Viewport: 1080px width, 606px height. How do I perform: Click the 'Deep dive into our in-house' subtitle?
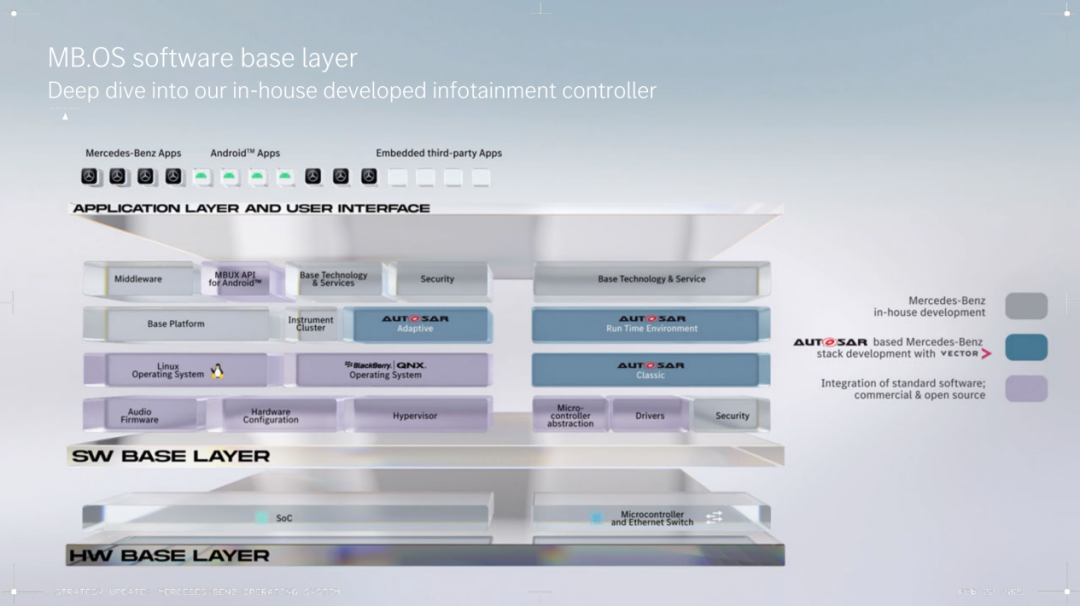pyautogui.click(x=352, y=90)
